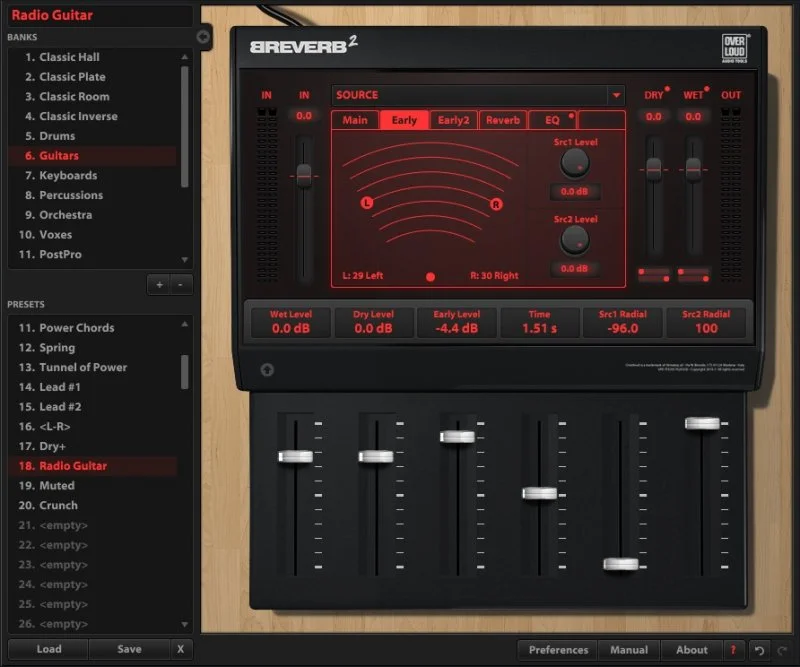Viewport: 800px width, 667px height.
Task: Click the IN value field 0.0
Action: point(304,116)
